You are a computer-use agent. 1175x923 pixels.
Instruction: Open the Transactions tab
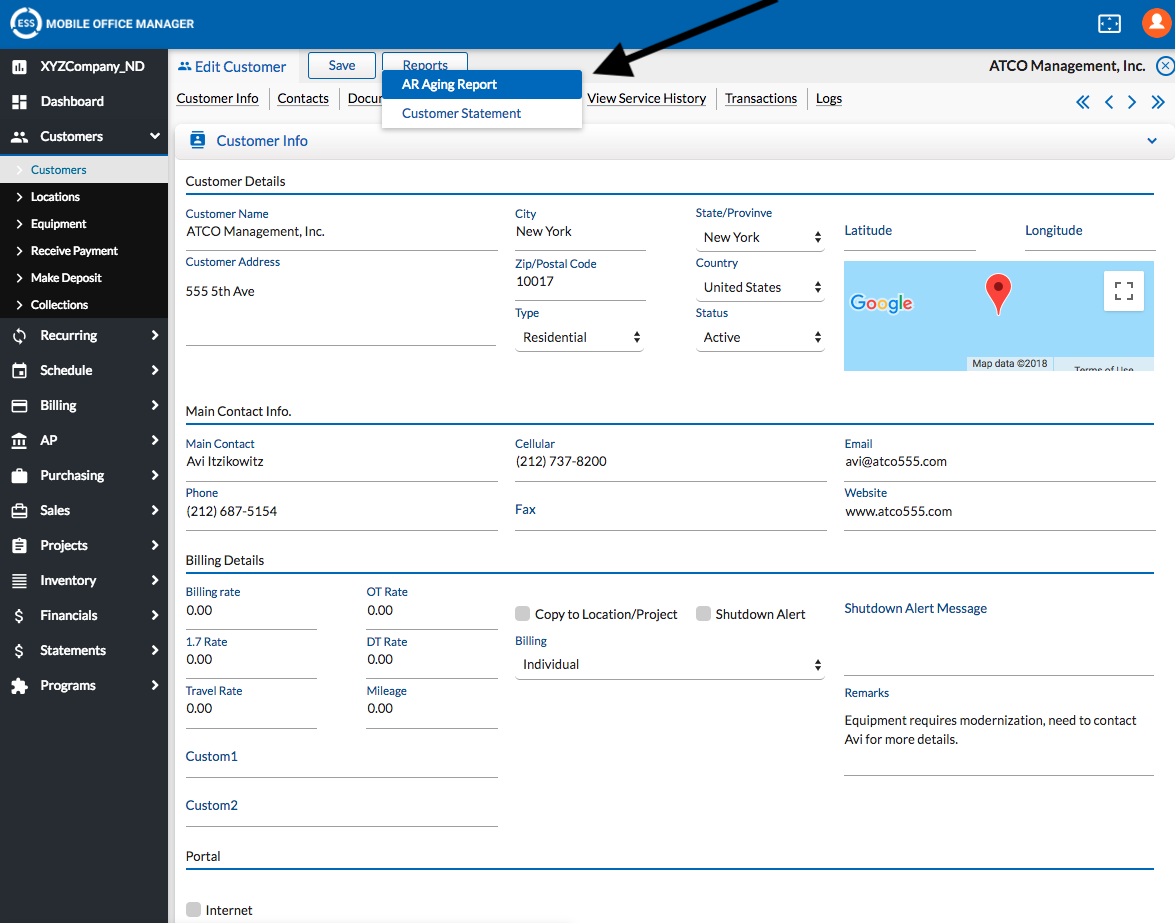760,98
